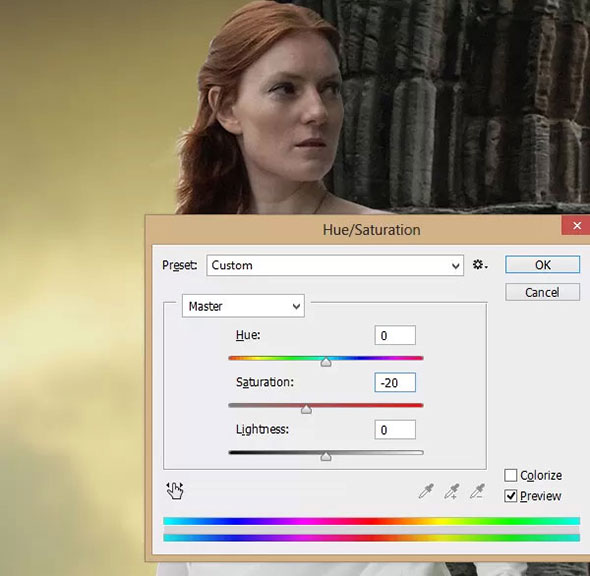Expand the Master channel dropdown
Viewport: 590px width, 576px height.
243,306
